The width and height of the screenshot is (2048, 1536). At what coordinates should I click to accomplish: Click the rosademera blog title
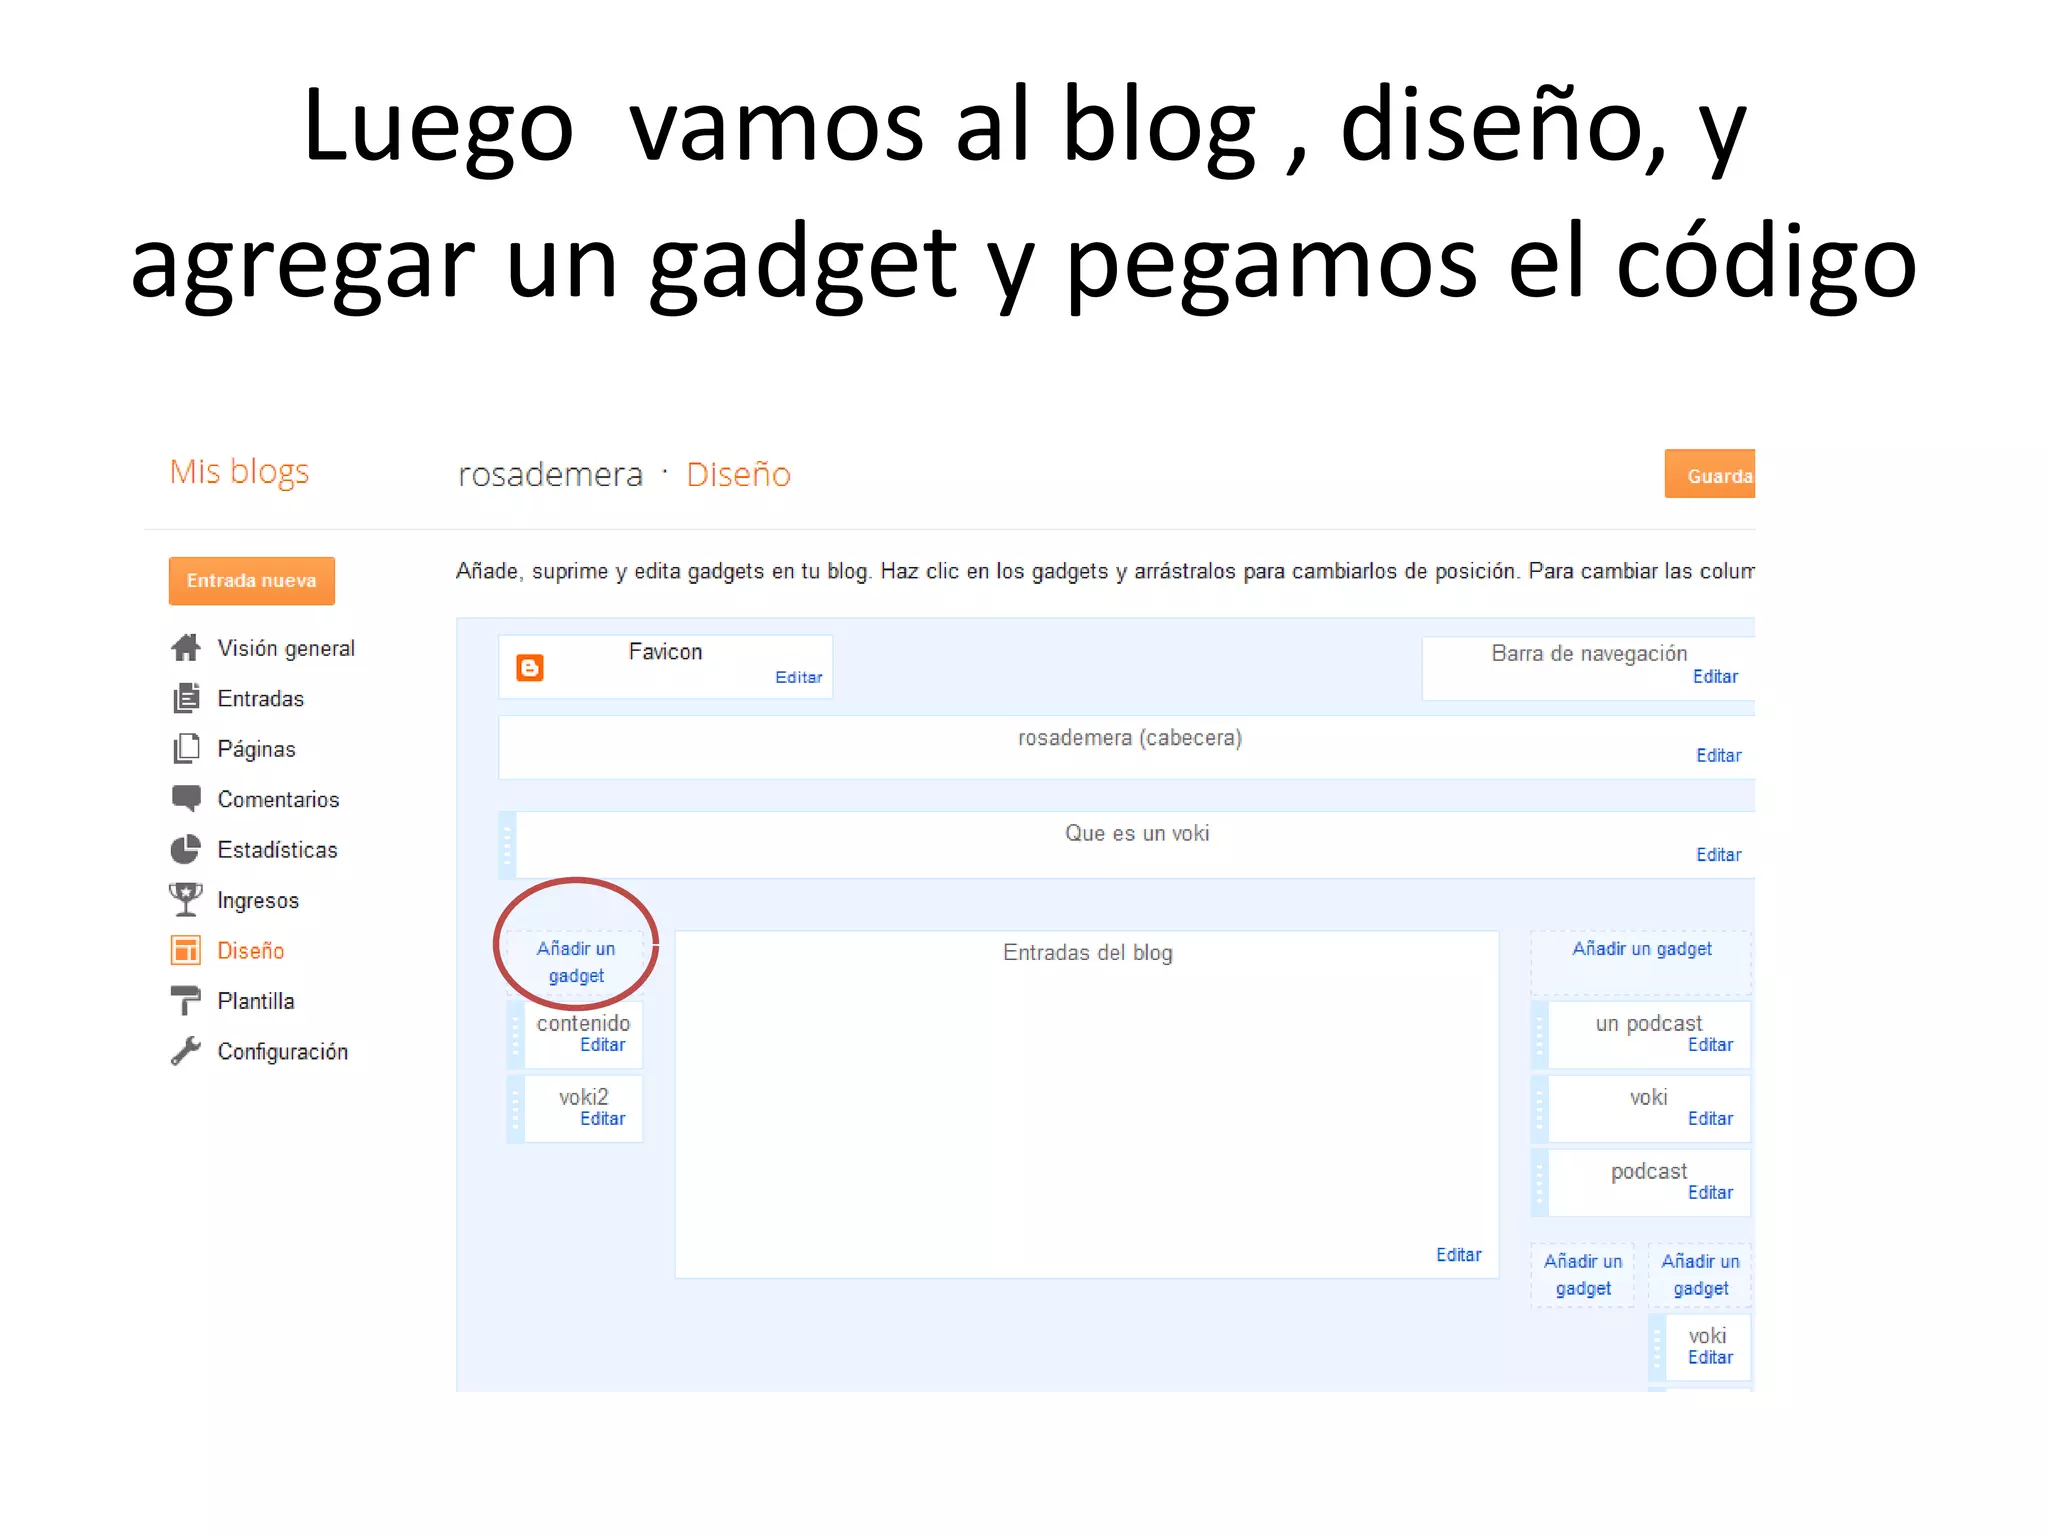click(x=551, y=474)
